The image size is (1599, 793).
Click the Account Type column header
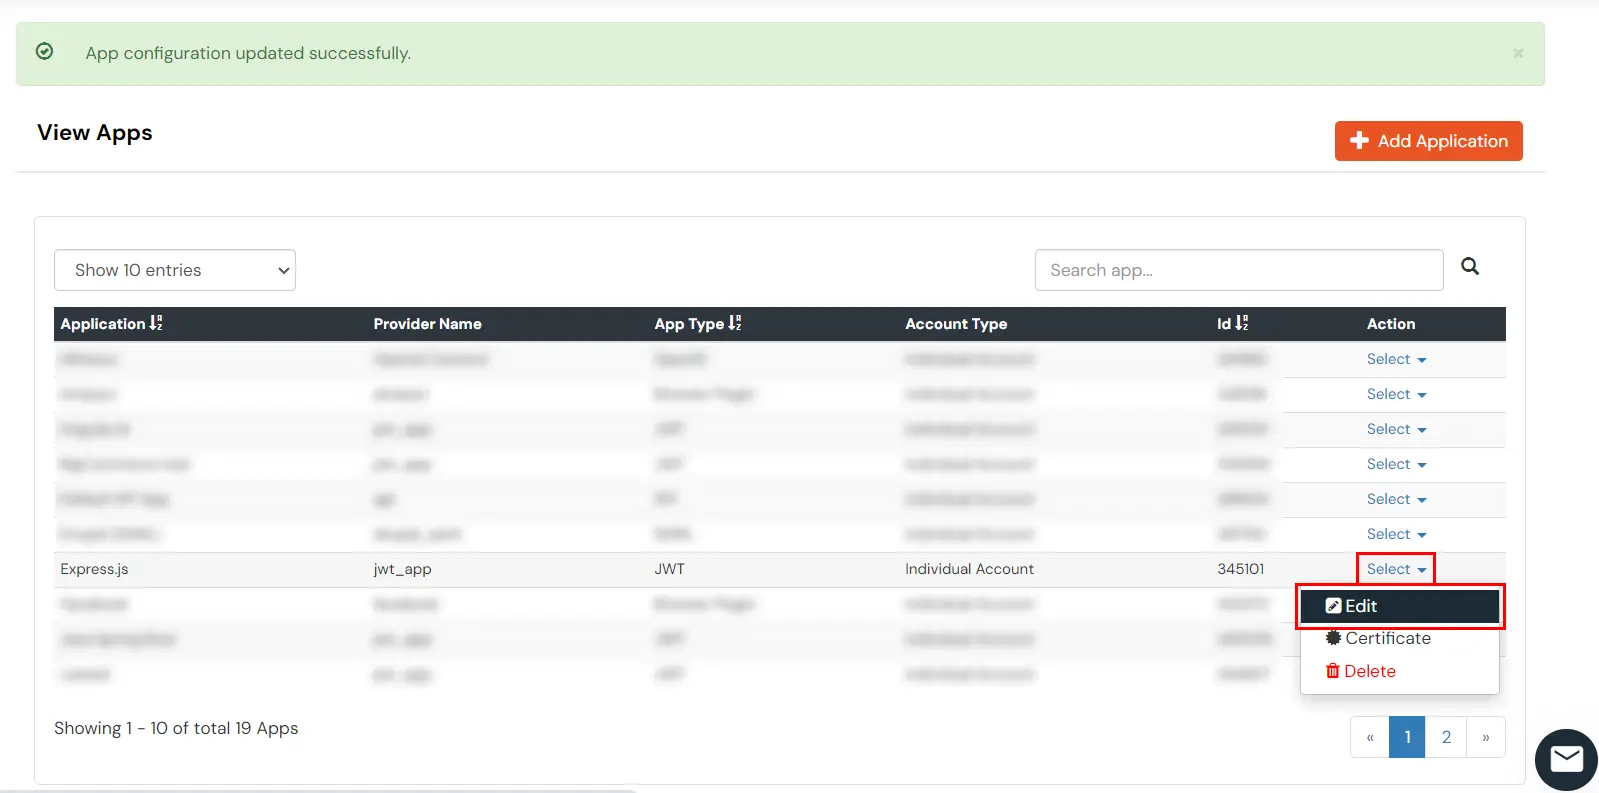pyautogui.click(x=956, y=324)
